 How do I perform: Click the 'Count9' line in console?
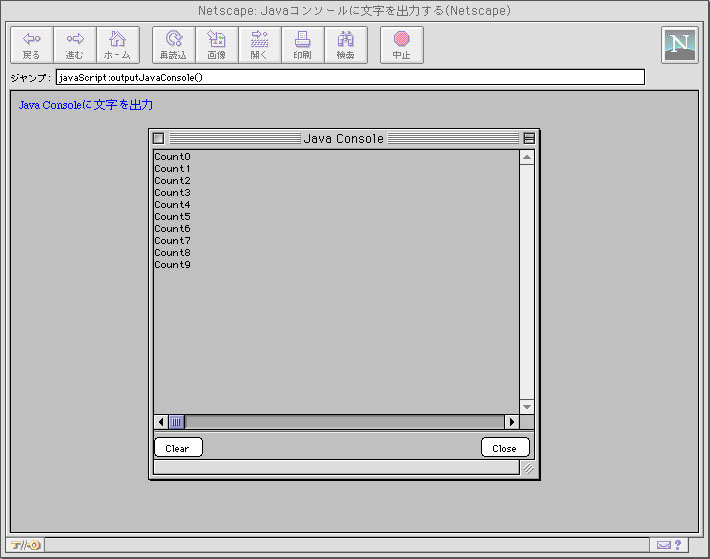(173, 264)
